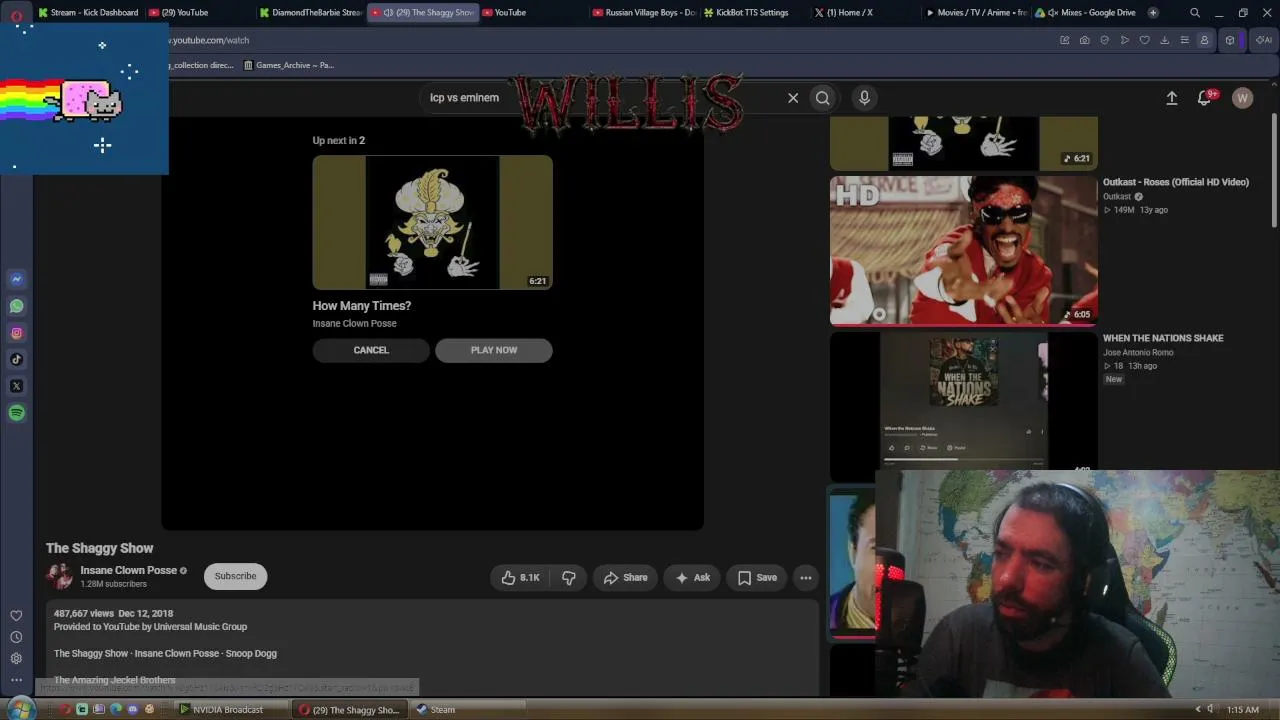The width and height of the screenshot is (1280, 720).
Task: Open 'Outkast - Roses (Official HD Video)' title
Action: coord(1176,182)
